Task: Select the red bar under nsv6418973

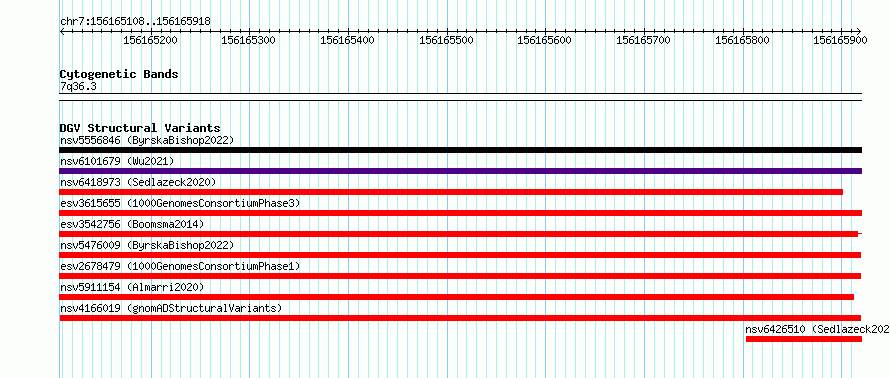Action: [x=451, y=192]
